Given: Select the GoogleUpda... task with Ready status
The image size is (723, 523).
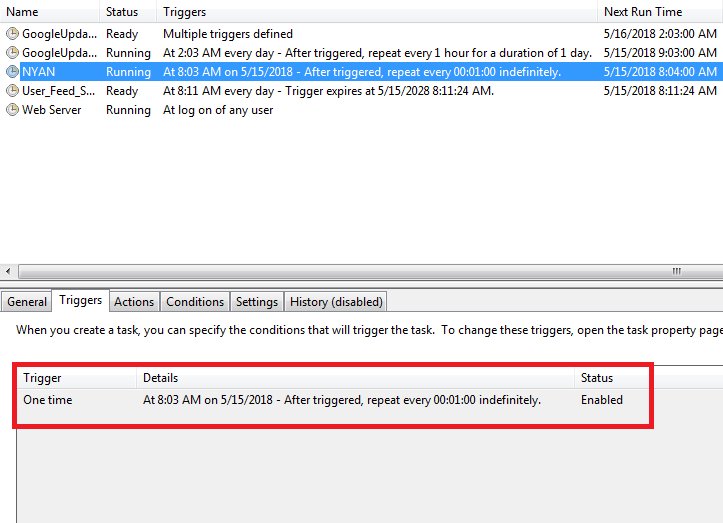Looking at the screenshot, I should [x=59, y=34].
